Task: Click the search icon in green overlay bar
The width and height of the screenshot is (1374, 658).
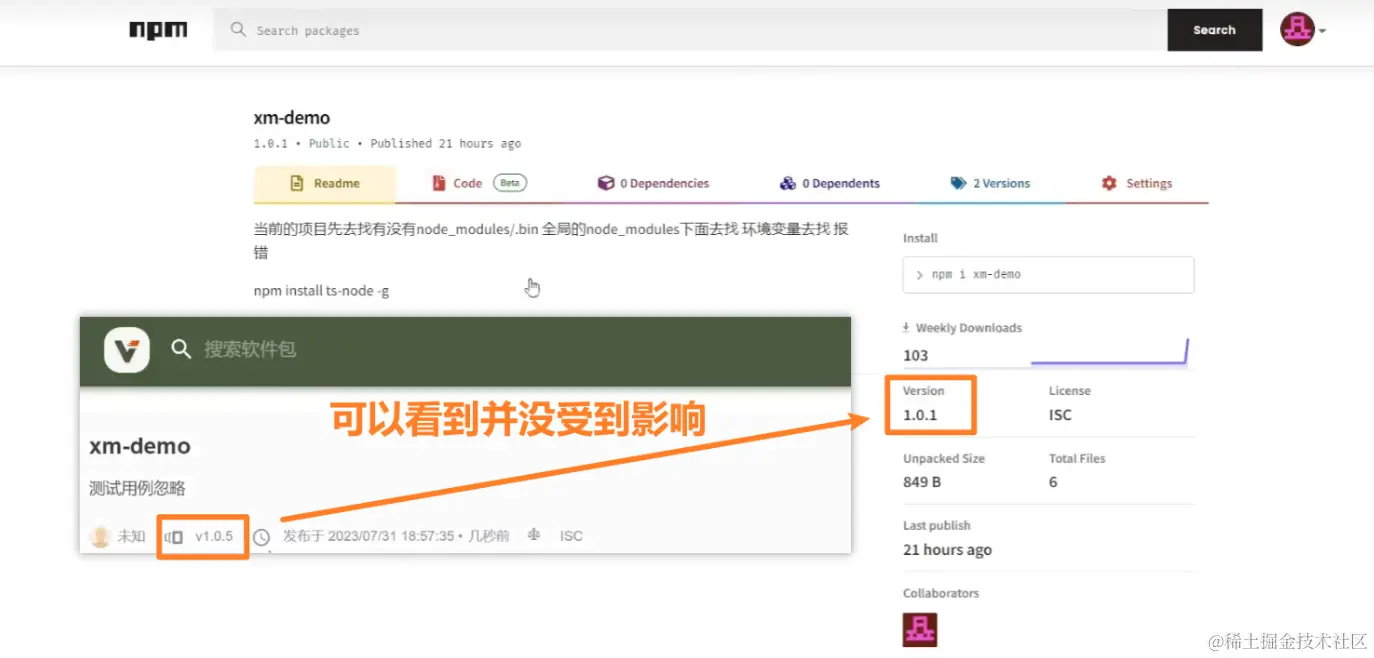Action: [x=181, y=349]
